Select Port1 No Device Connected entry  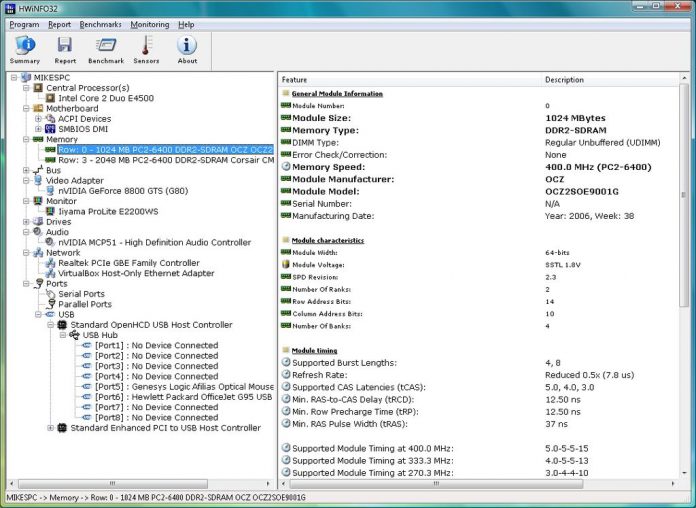pos(156,345)
